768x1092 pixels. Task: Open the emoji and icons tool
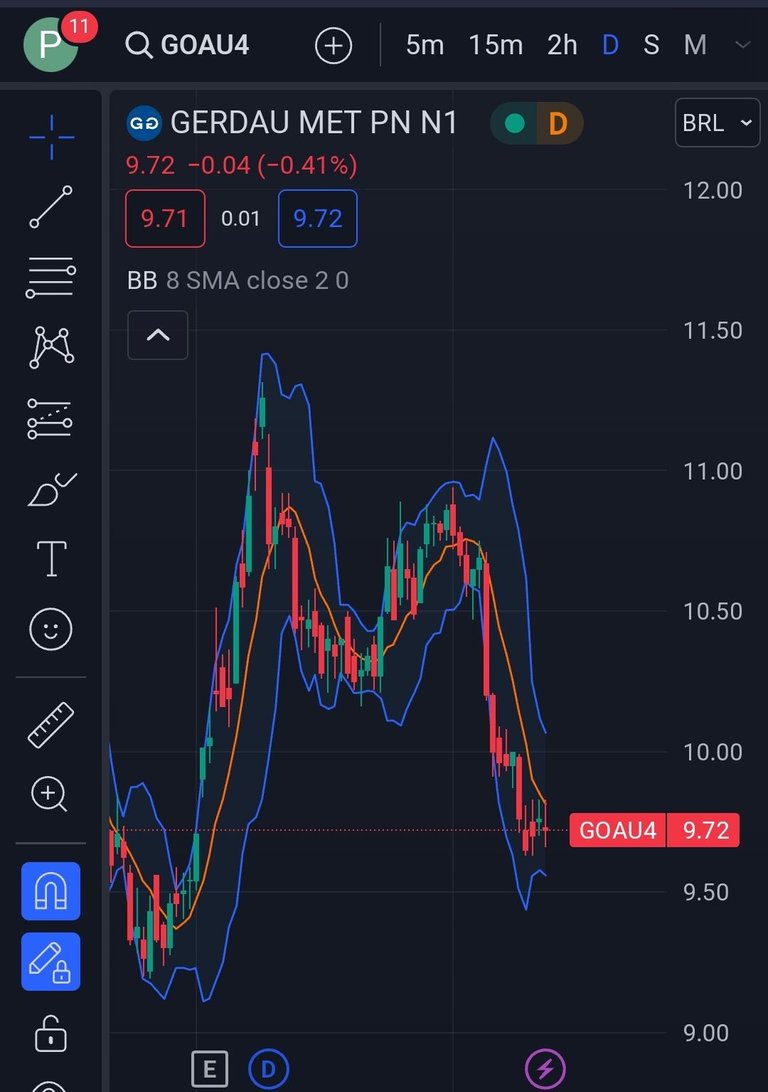pyautogui.click(x=51, y=630)
